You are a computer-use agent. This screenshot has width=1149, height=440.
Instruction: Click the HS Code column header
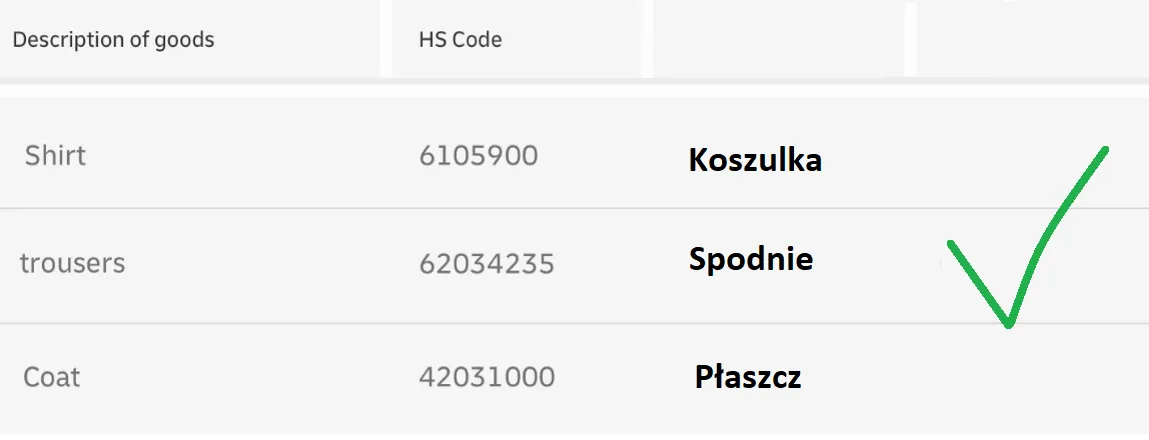click(x=460, y=40)
